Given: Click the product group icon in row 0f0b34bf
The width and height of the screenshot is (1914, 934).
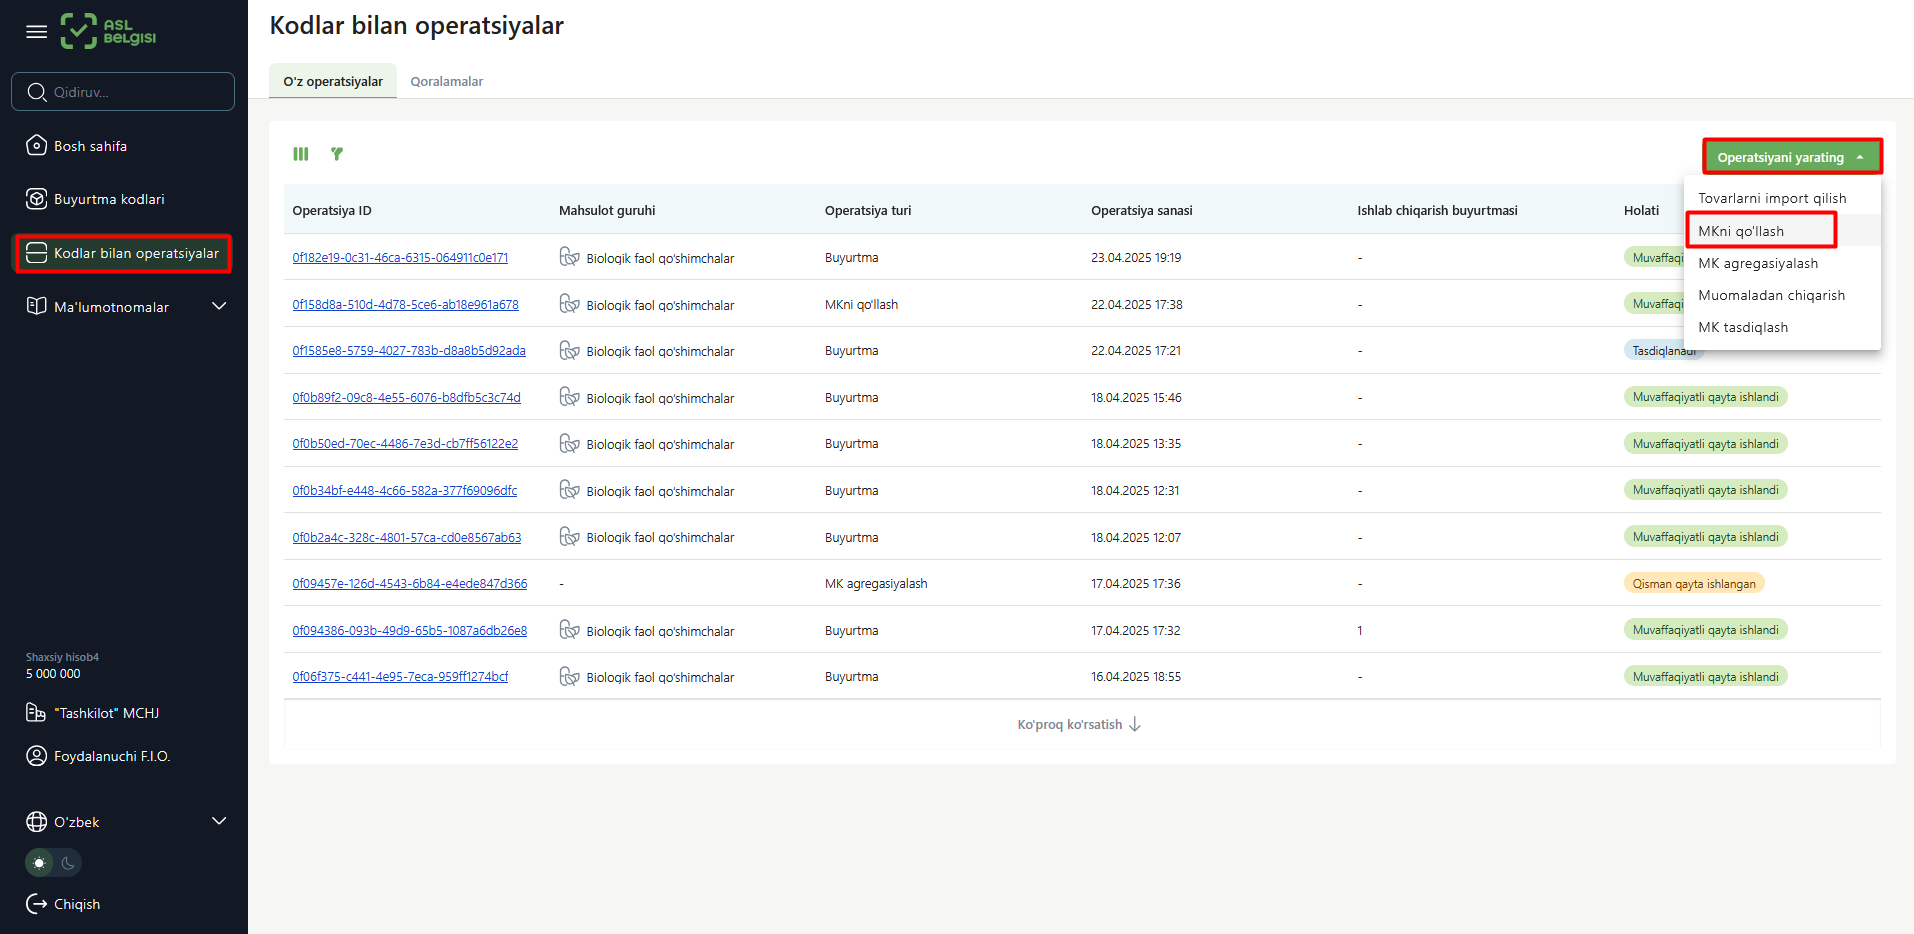Looking at the screenshot, I should click(570, 490).
